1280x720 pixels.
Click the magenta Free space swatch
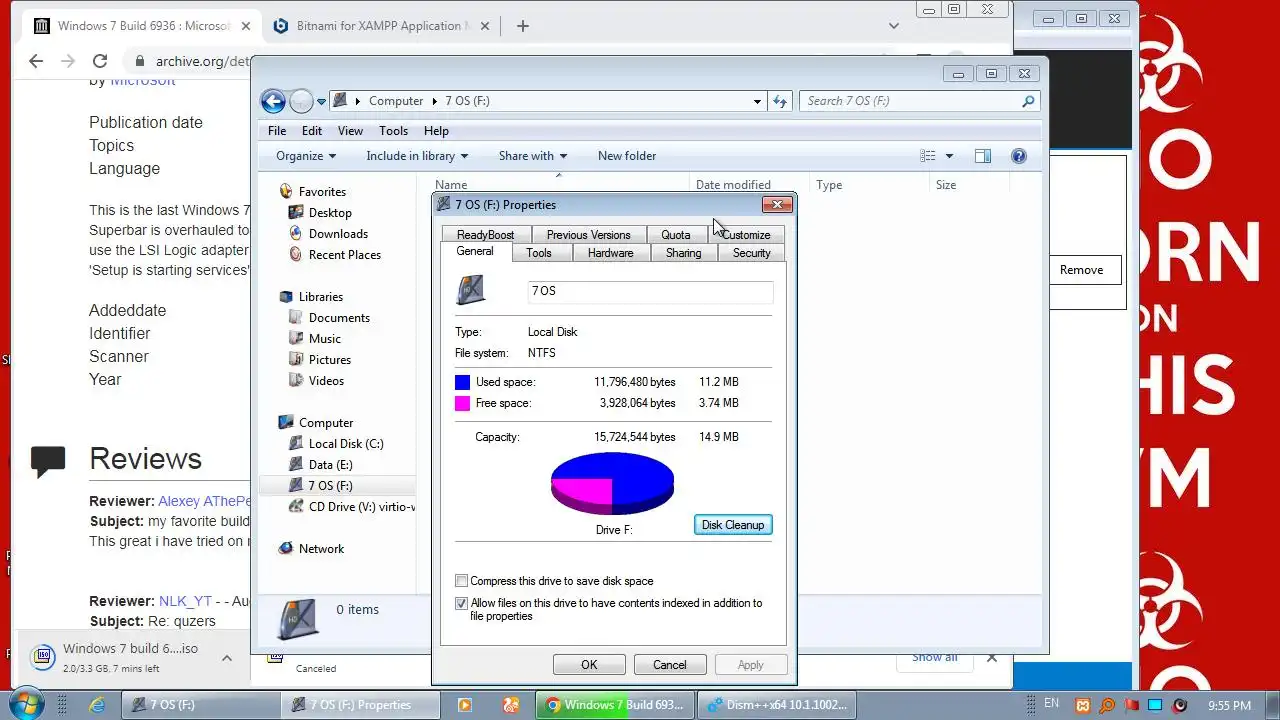point(462,403)
